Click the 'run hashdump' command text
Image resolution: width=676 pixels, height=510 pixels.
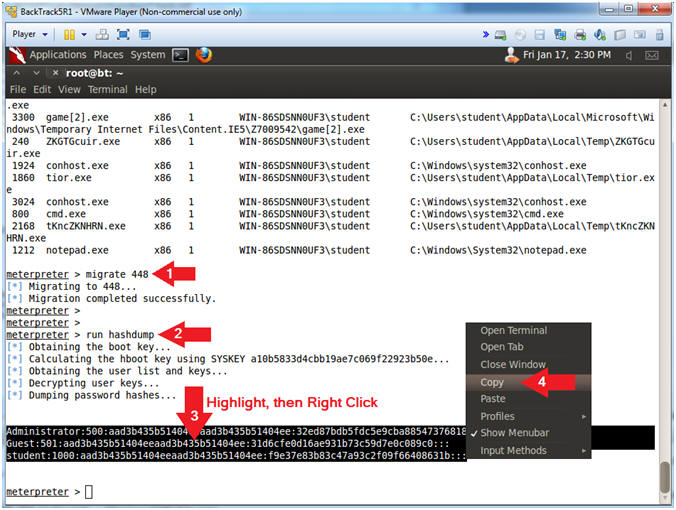click(x=120, y=335)
